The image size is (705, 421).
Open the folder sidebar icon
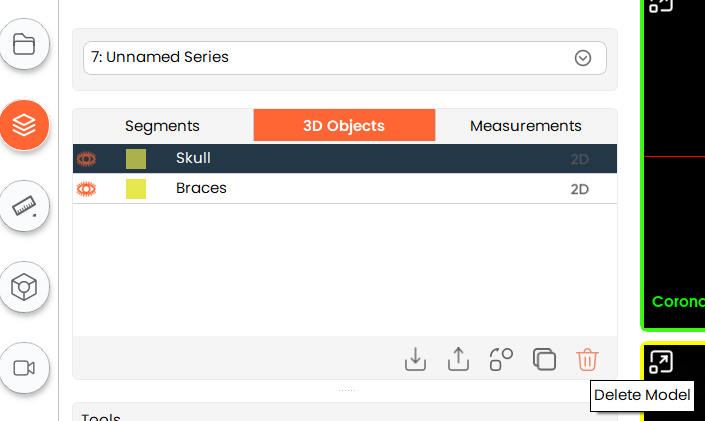[24, 44]
